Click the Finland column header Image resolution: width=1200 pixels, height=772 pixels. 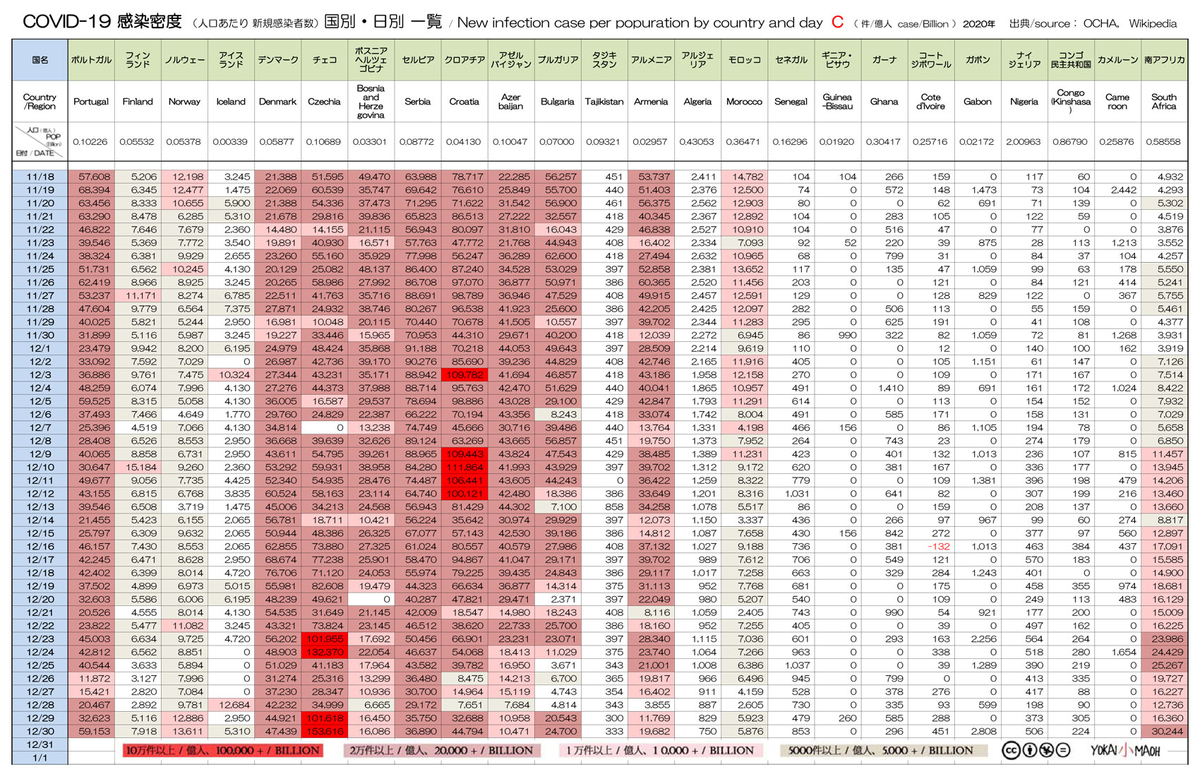[137, 102]
